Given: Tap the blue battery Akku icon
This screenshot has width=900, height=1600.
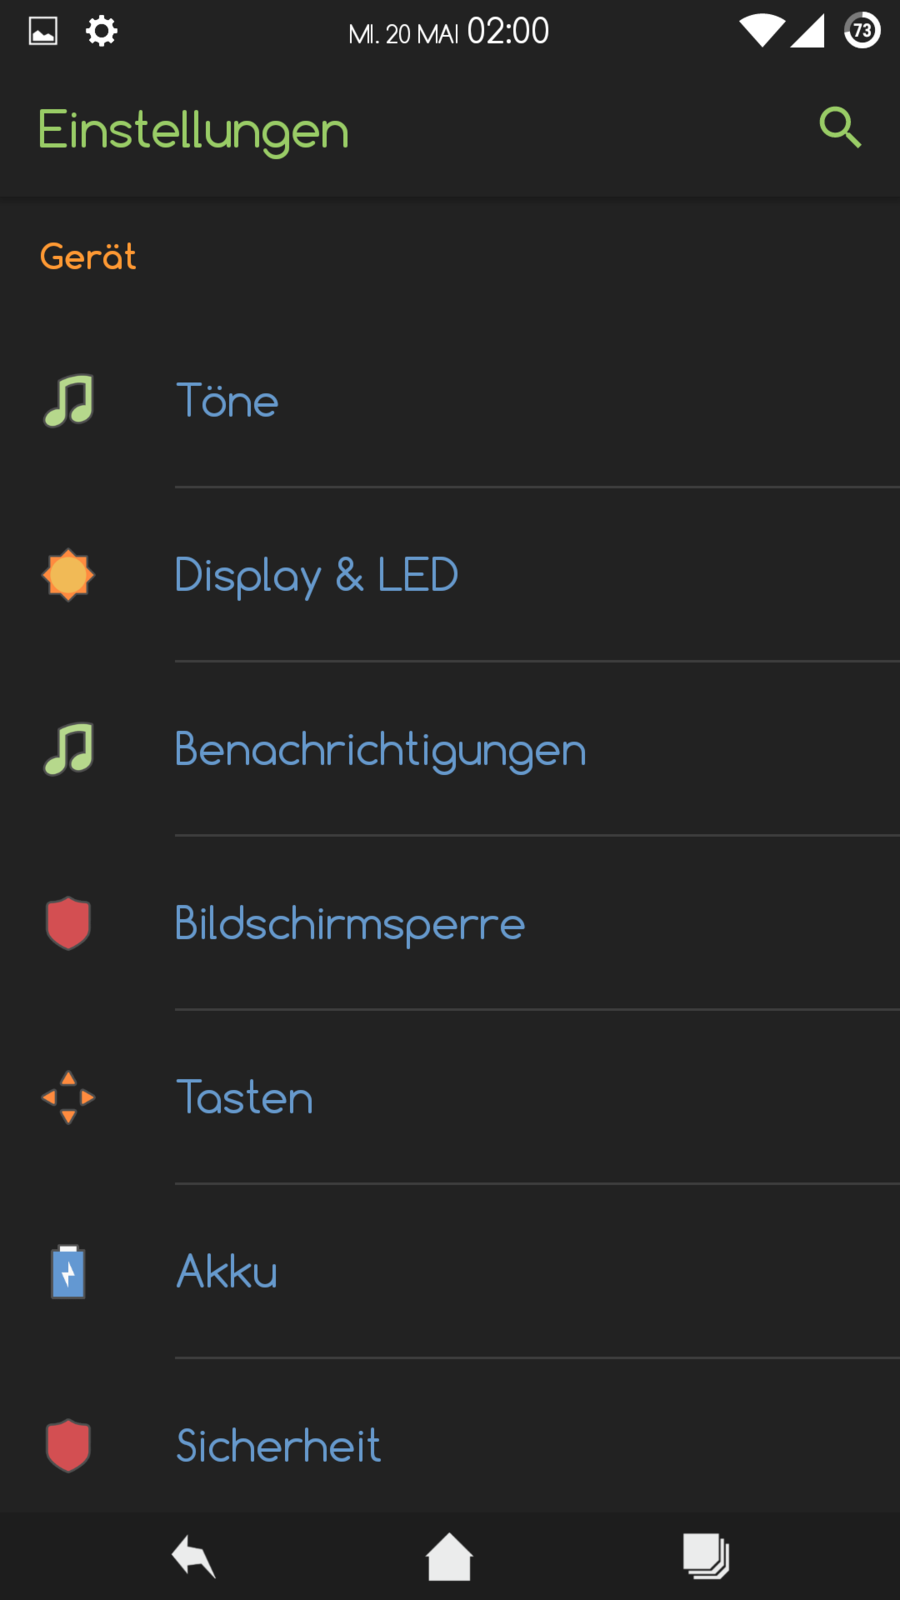Looking at the screenshot, I should click(68, 1271).
